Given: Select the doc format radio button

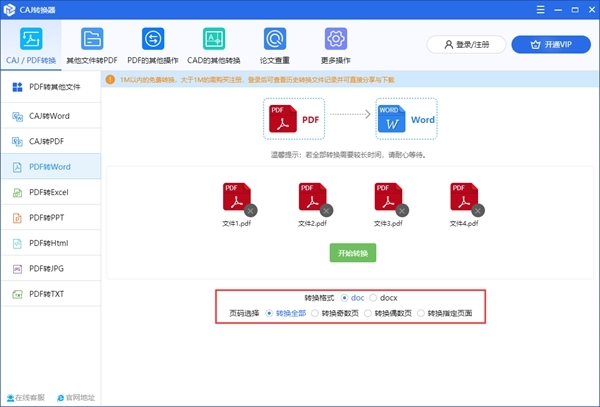Looking at the screenshot, I should 345,298.
